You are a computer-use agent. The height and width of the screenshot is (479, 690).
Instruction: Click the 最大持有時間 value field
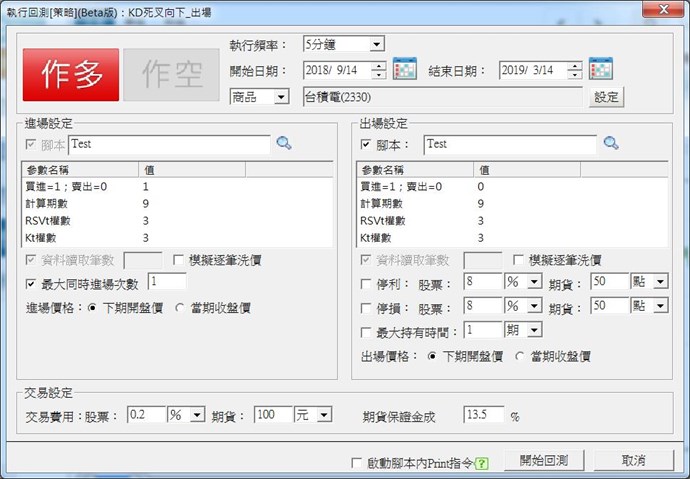[483, 330]
